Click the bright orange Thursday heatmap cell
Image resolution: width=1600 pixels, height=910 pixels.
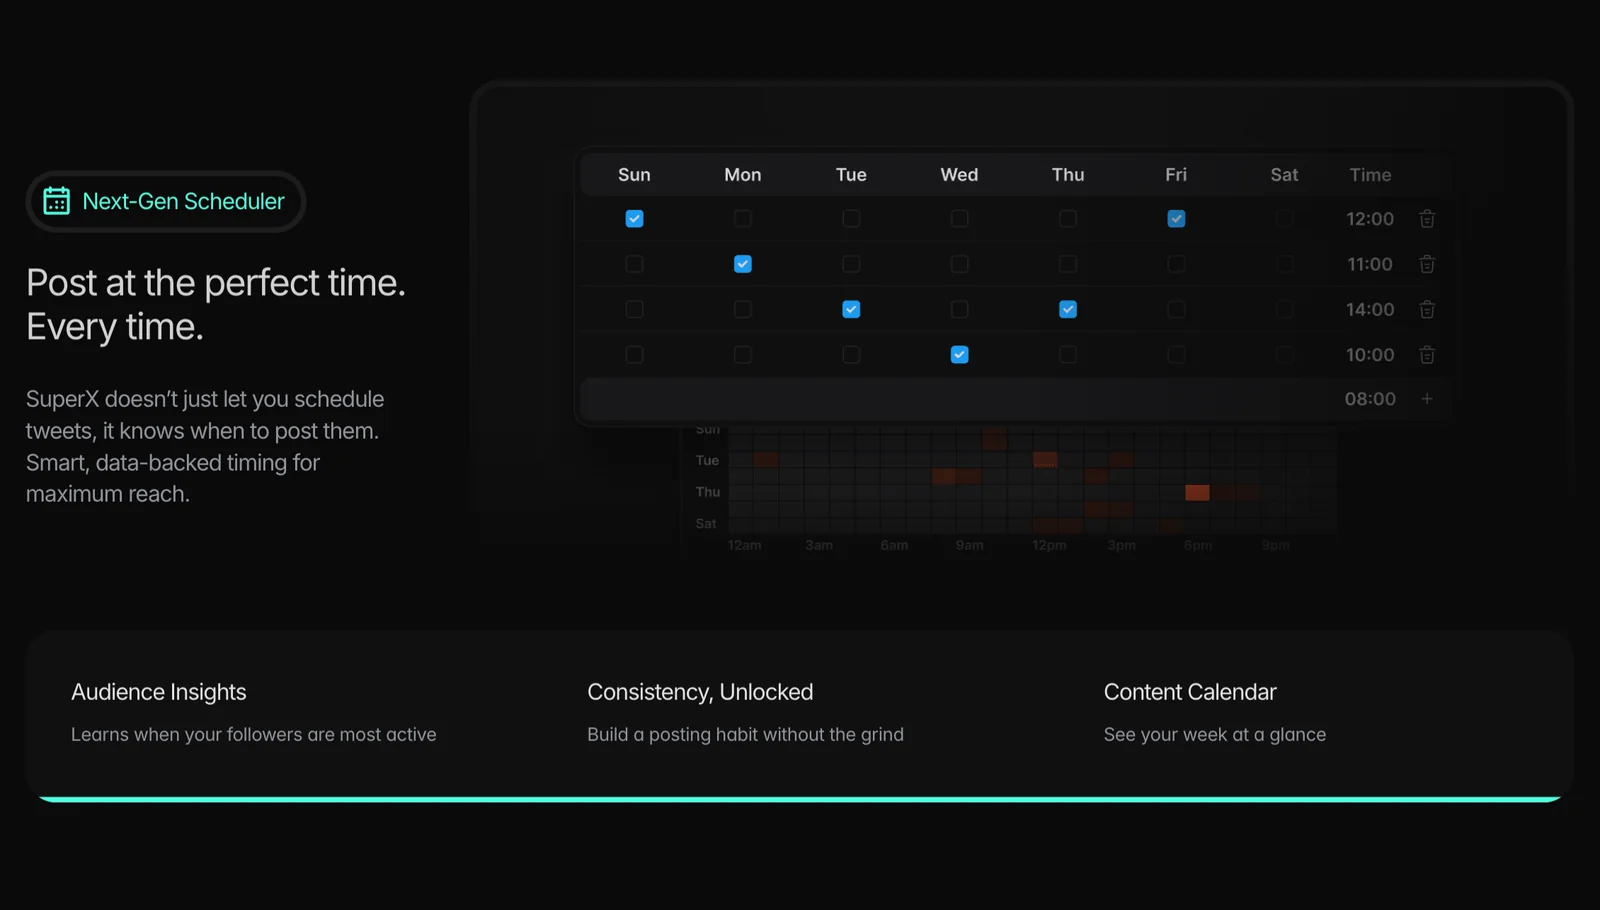coord(1197,492)
